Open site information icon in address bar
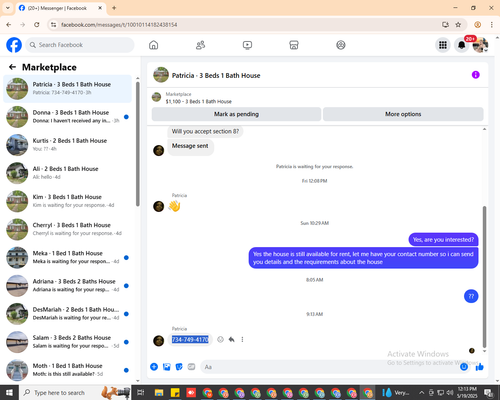 click(53, 25)
